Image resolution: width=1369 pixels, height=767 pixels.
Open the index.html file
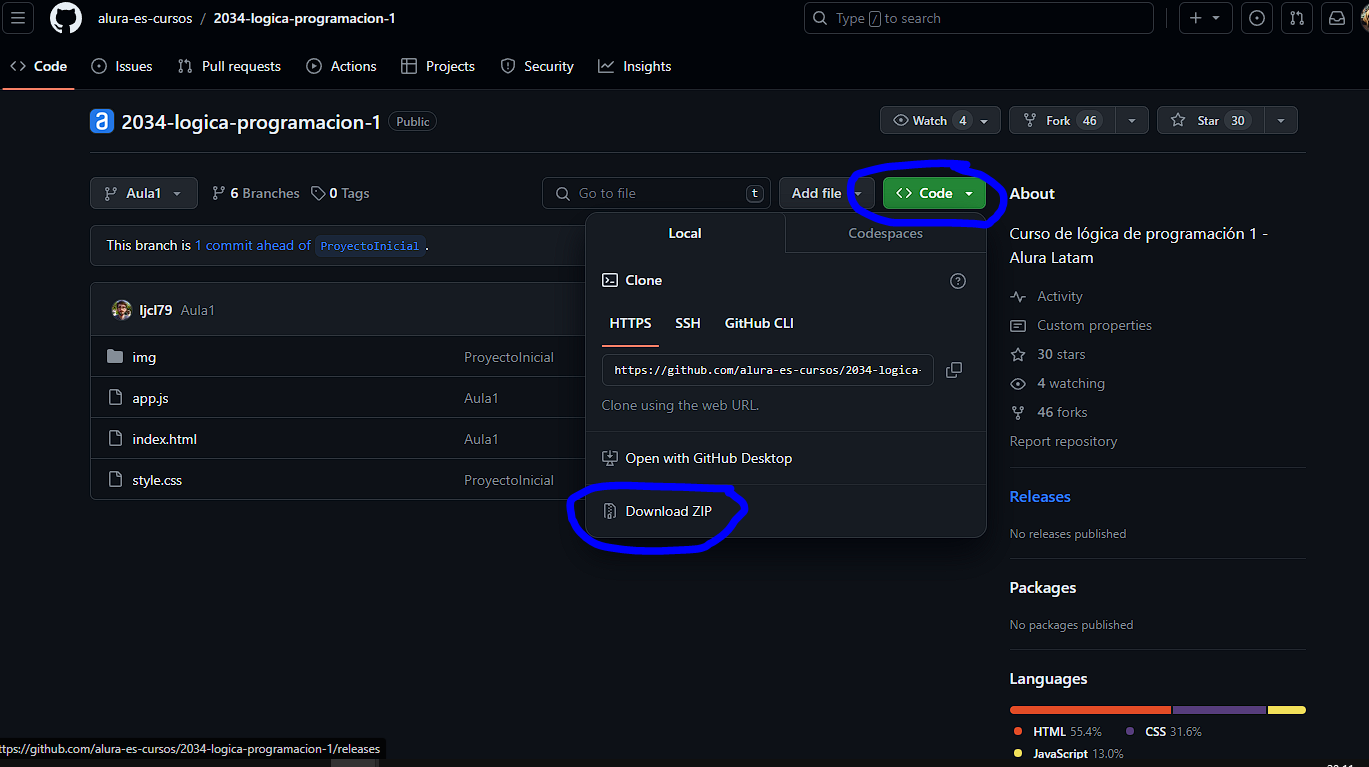pos(164,439)
